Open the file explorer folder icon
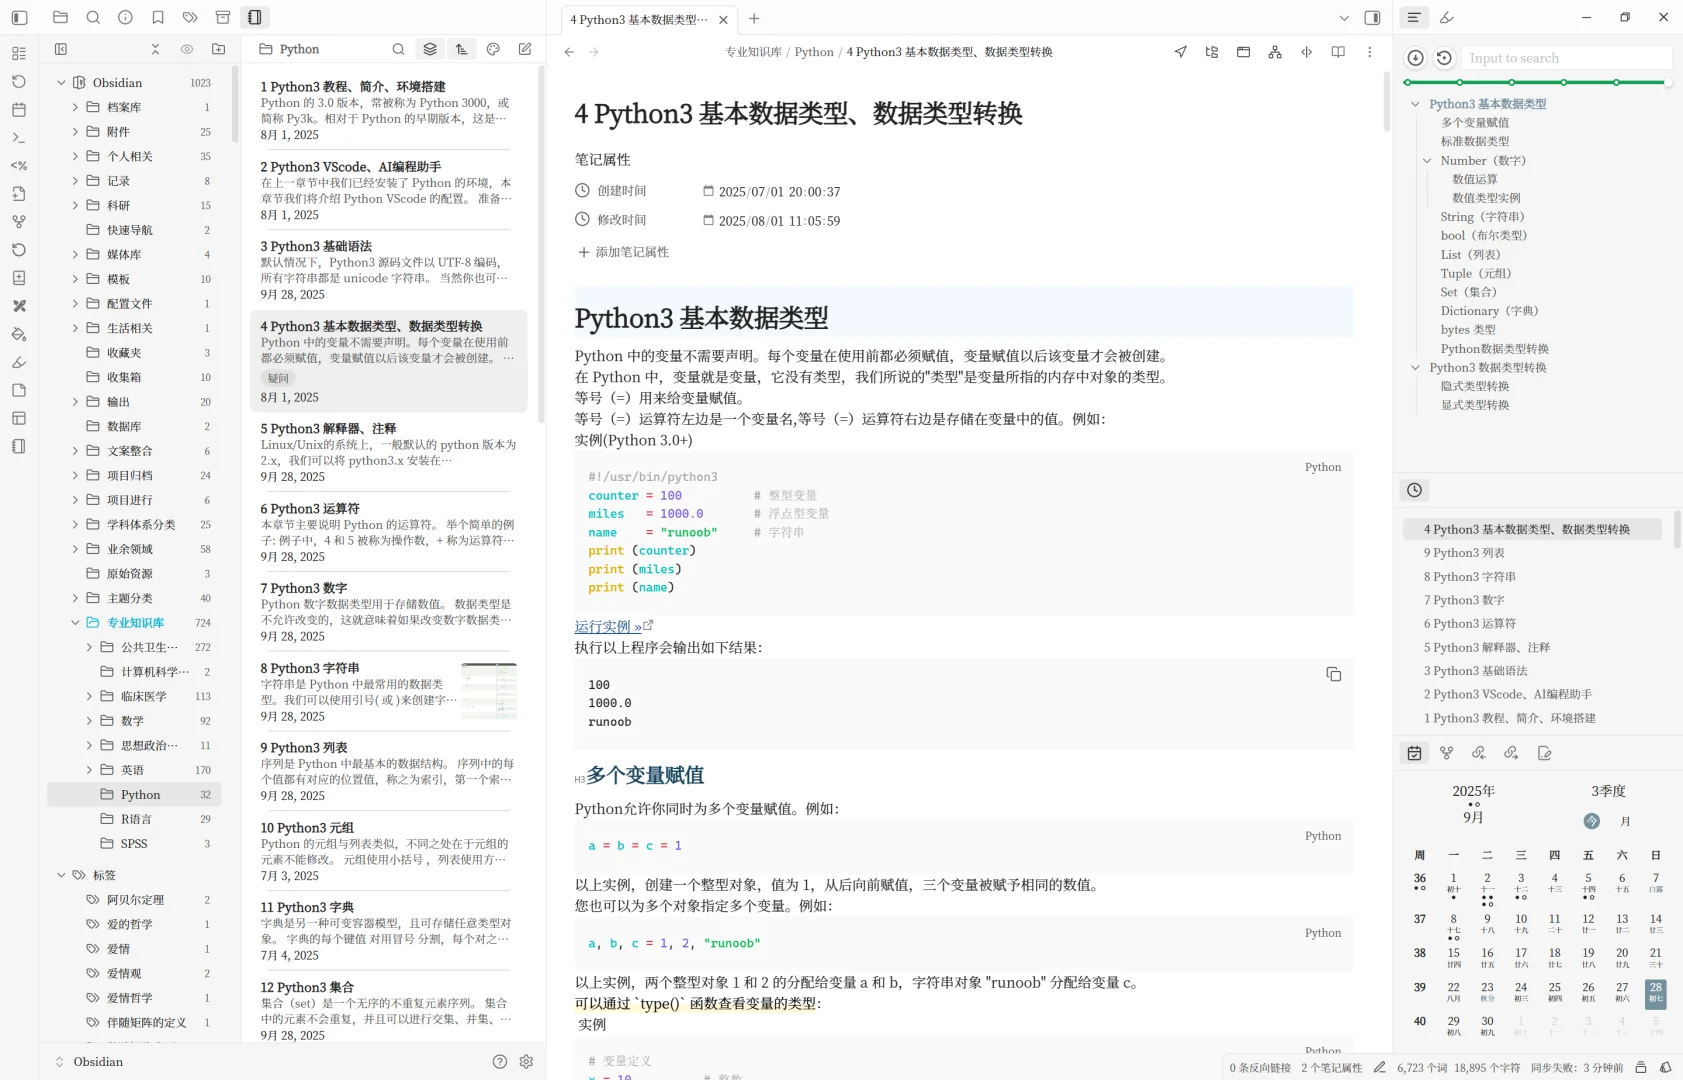 click(x=60, y=17)
